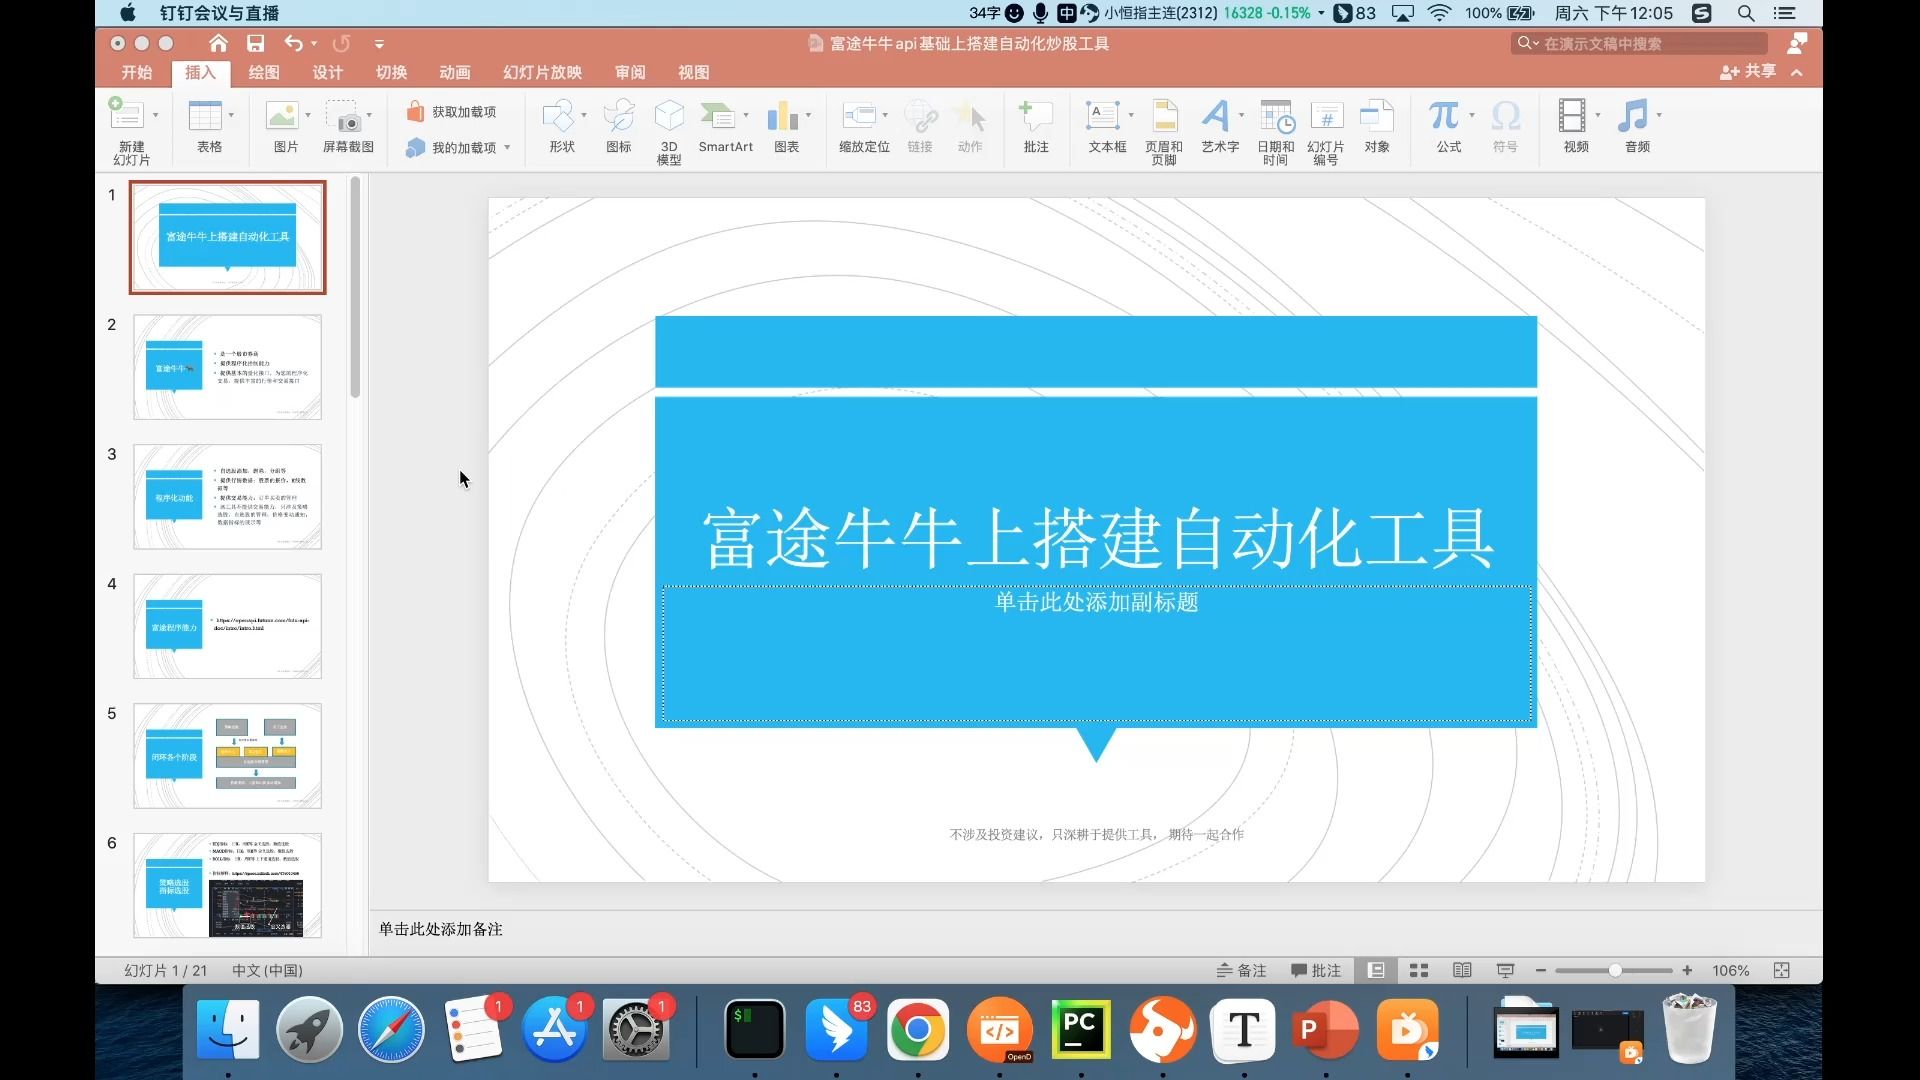Switch to Slide Sorter view icon
1920x1080 pixels.
pyautogui.click(x=1419, y=971)
